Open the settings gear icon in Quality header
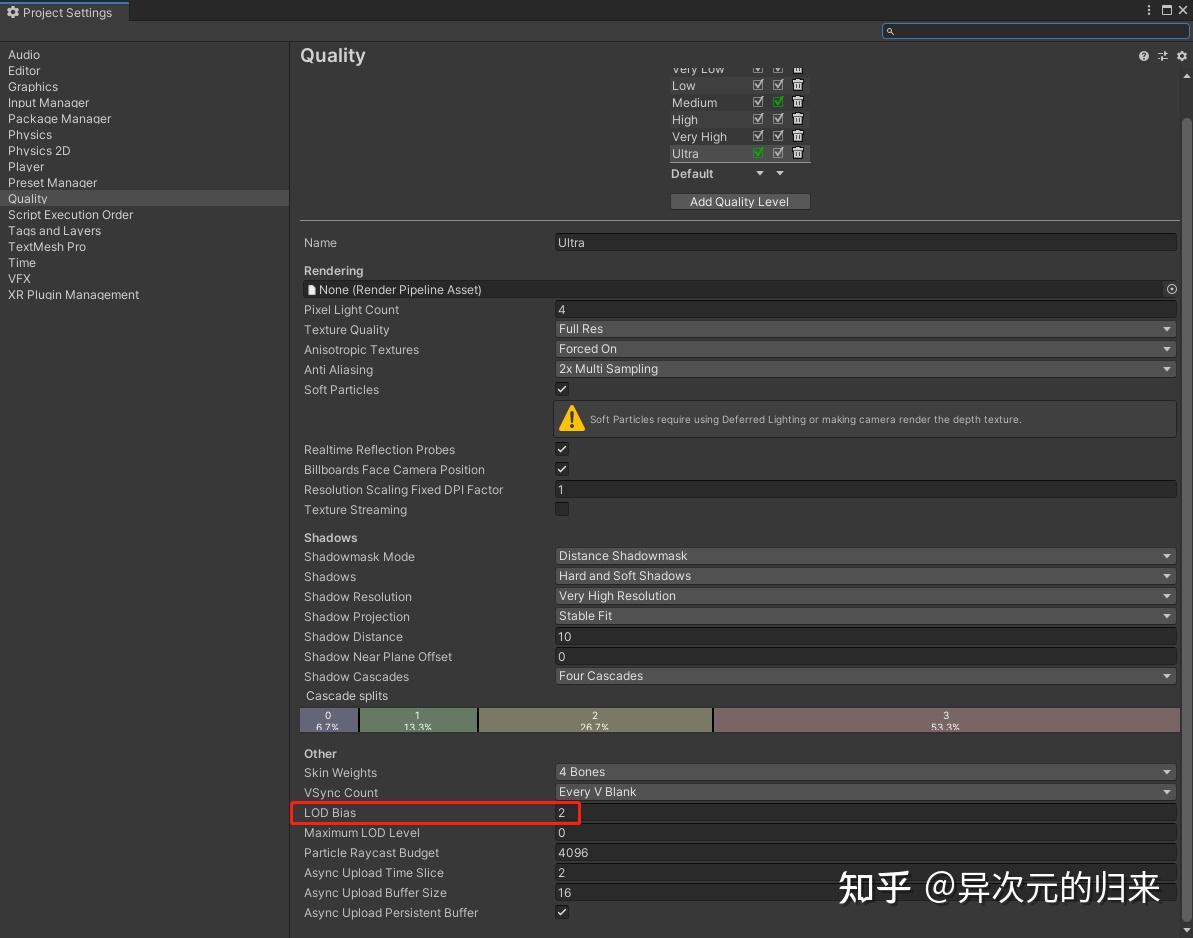This screenshot has width=1193, height=938. click(x=1181, y=56)
